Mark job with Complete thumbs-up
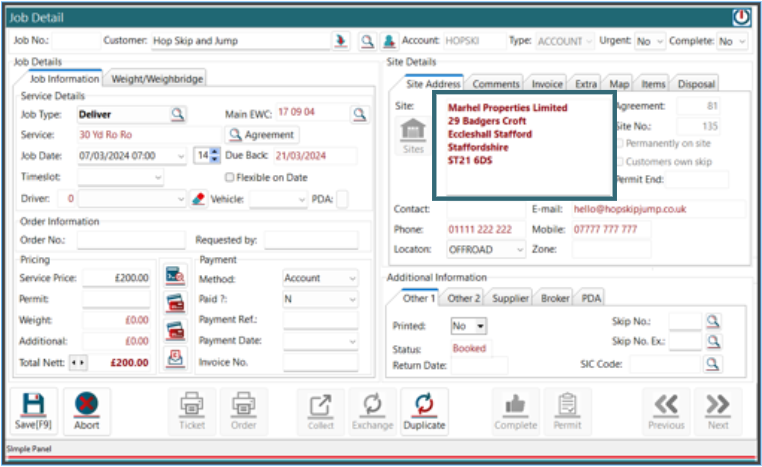Image resolution: width=762 pixels, height=467 pixels. tap(516, 411)
